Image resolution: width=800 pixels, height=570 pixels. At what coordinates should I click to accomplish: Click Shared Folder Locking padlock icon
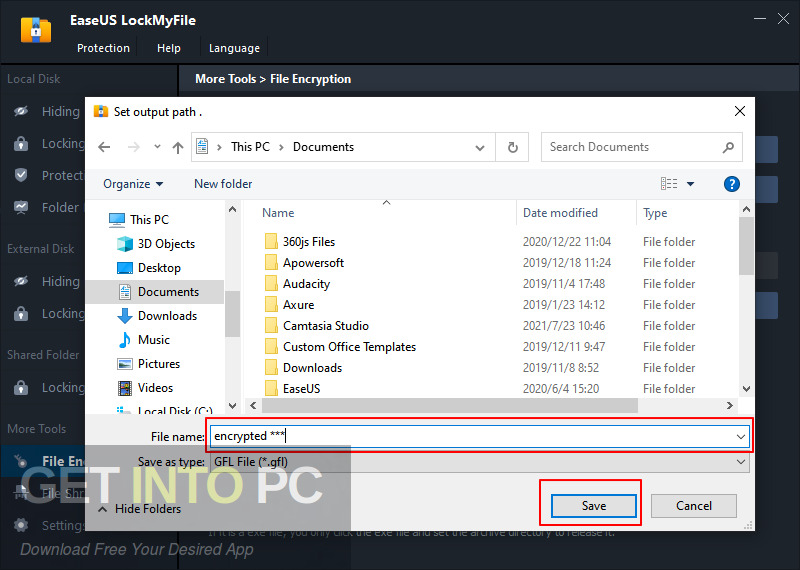click(x=21, y=387)
